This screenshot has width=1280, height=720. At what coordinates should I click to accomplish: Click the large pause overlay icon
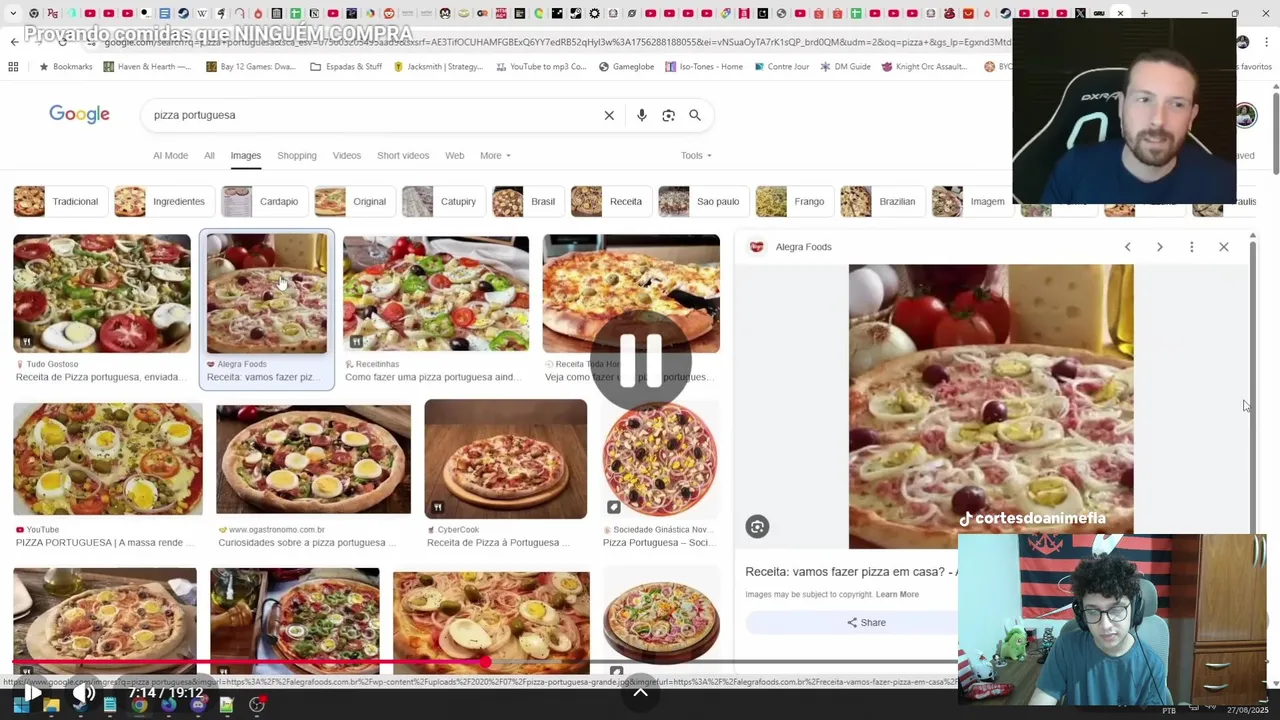point(640,360)
